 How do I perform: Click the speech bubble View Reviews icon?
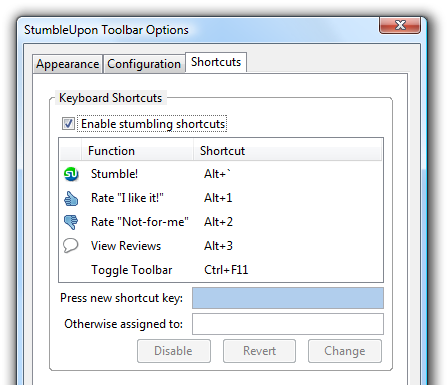[x=71, y=246]
